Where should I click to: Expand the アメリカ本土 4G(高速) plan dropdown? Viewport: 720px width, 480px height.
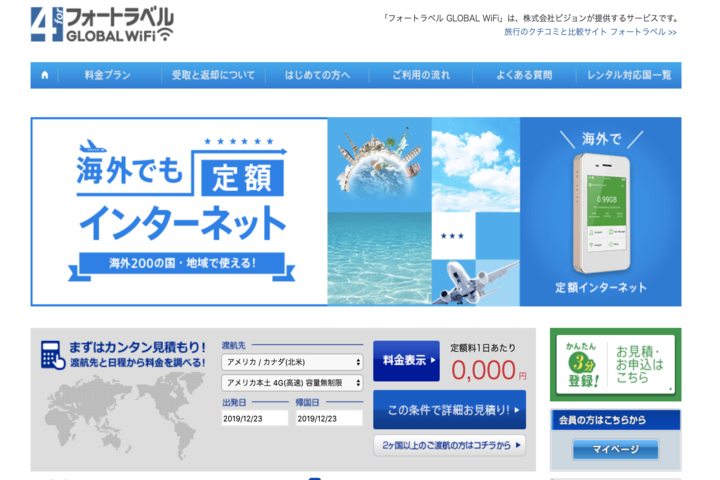click(x=291, y=382)
